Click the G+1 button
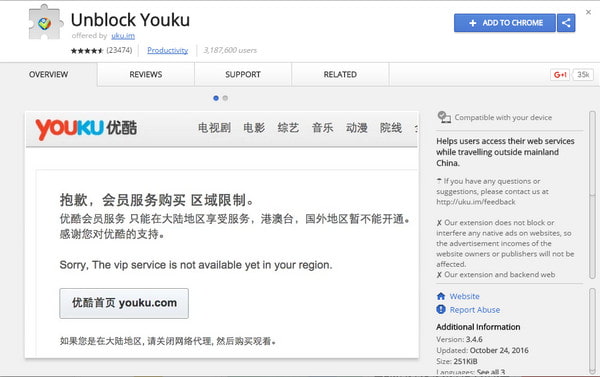The height and width of the screenshot is (377, 600). tap(560, 75)
